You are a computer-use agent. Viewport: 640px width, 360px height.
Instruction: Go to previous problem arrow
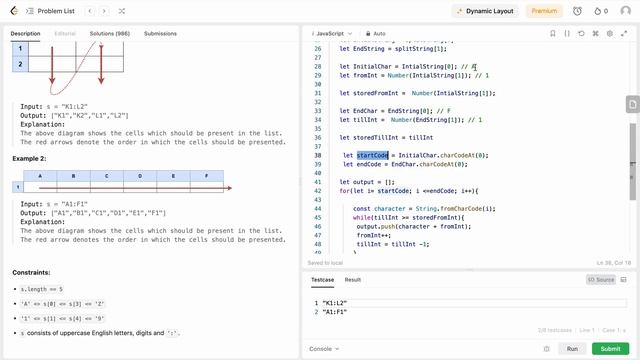point(90,11)
